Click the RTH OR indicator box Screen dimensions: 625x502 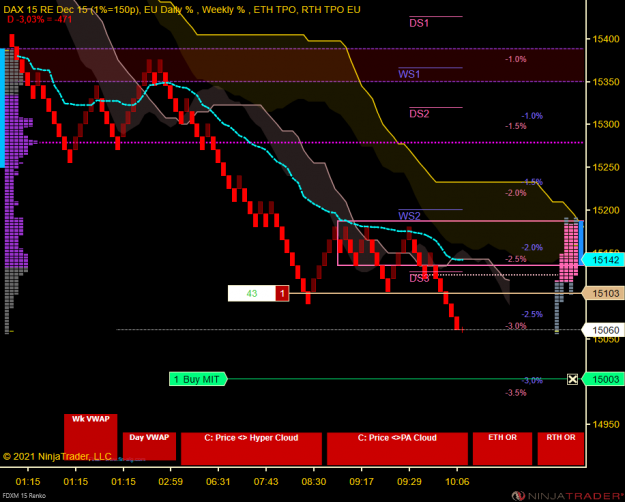click(x=560, y=448)
